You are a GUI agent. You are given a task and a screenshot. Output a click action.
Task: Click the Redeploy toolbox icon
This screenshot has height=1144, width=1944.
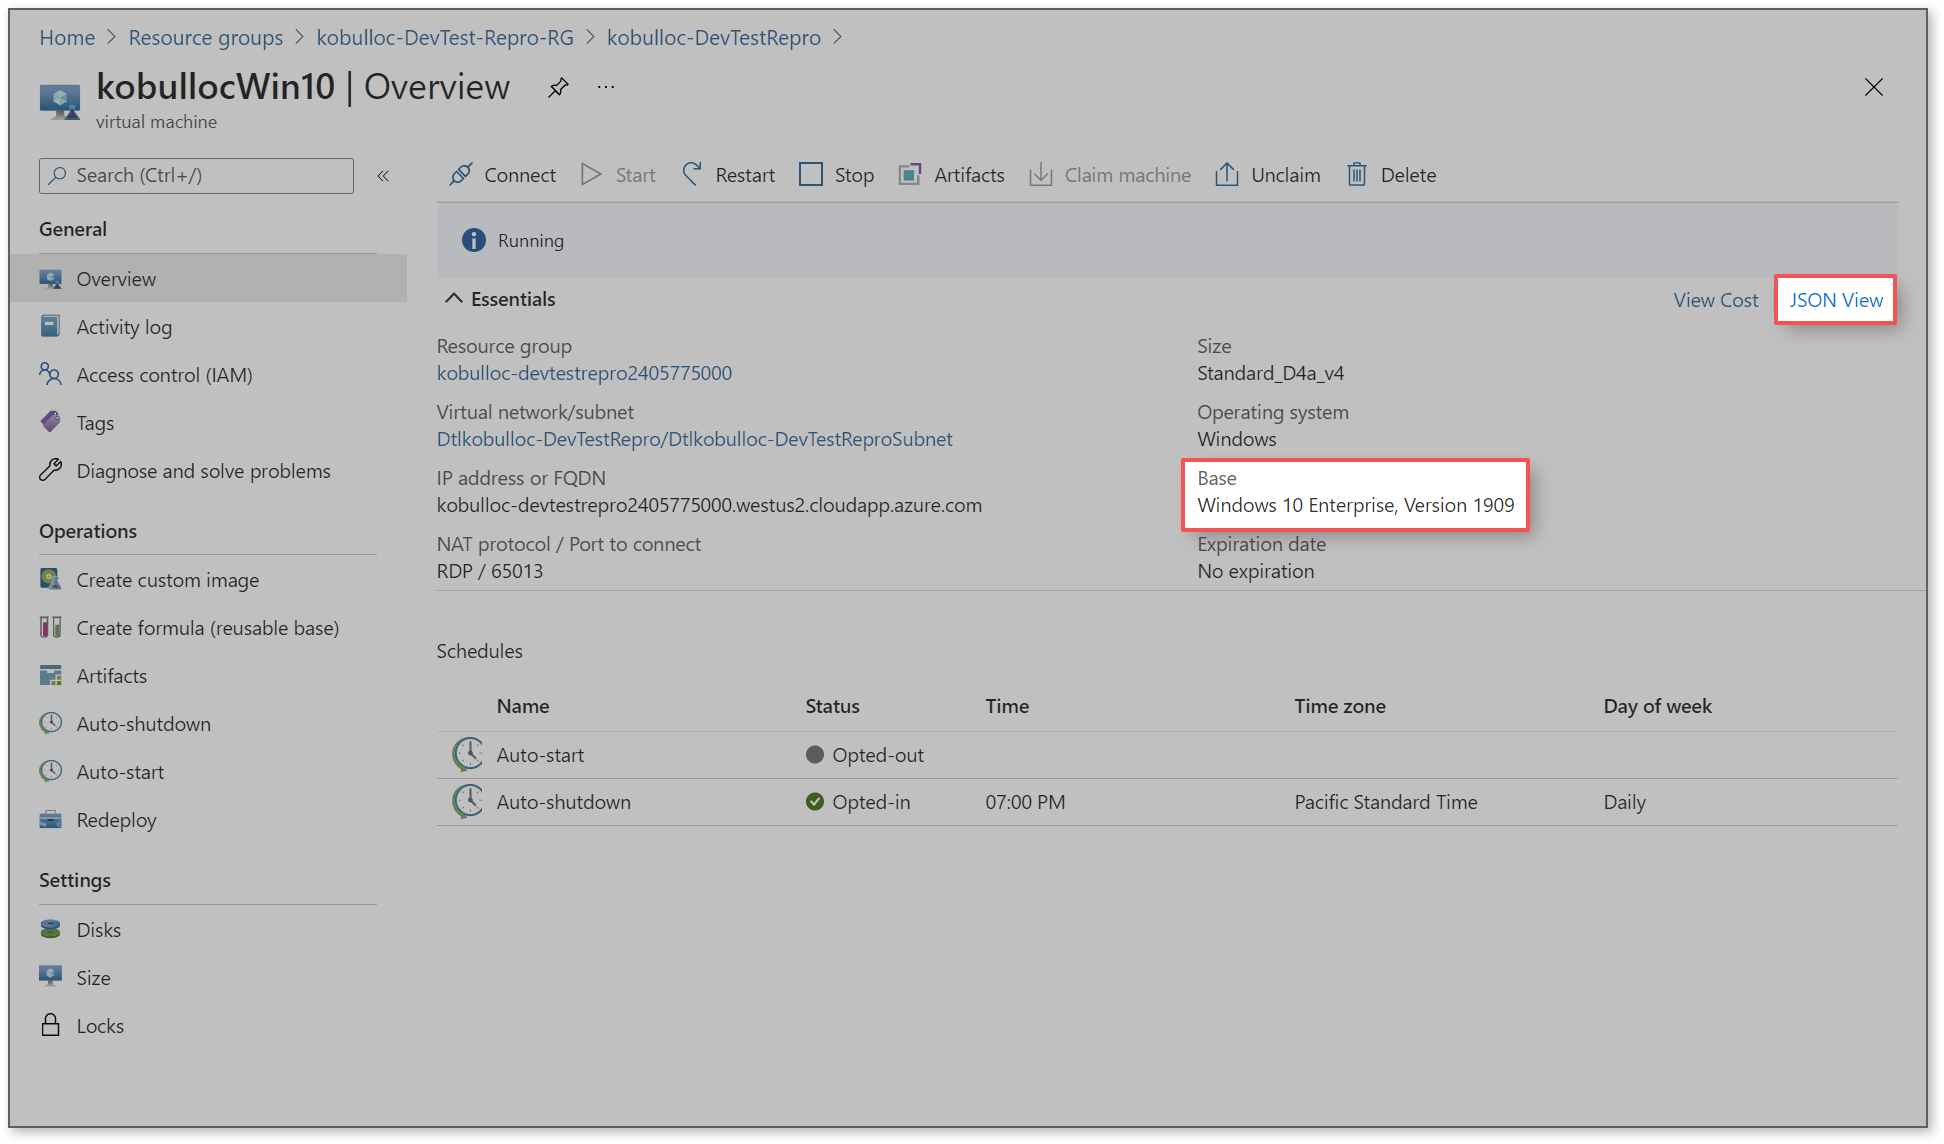coord(50,820)
